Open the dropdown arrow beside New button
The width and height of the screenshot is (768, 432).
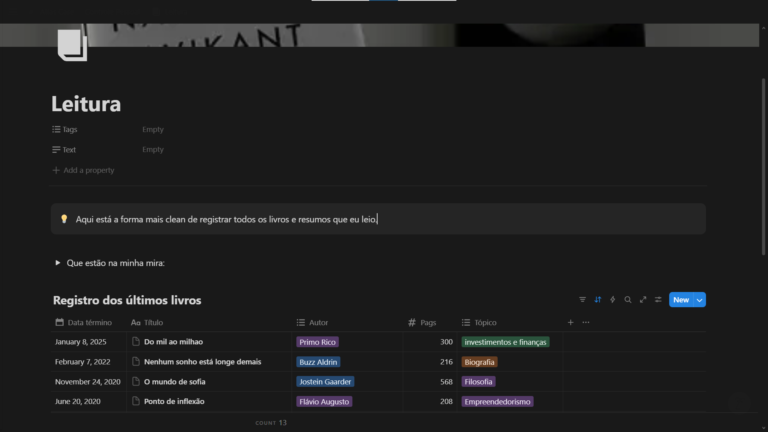[x=700, y=300]
